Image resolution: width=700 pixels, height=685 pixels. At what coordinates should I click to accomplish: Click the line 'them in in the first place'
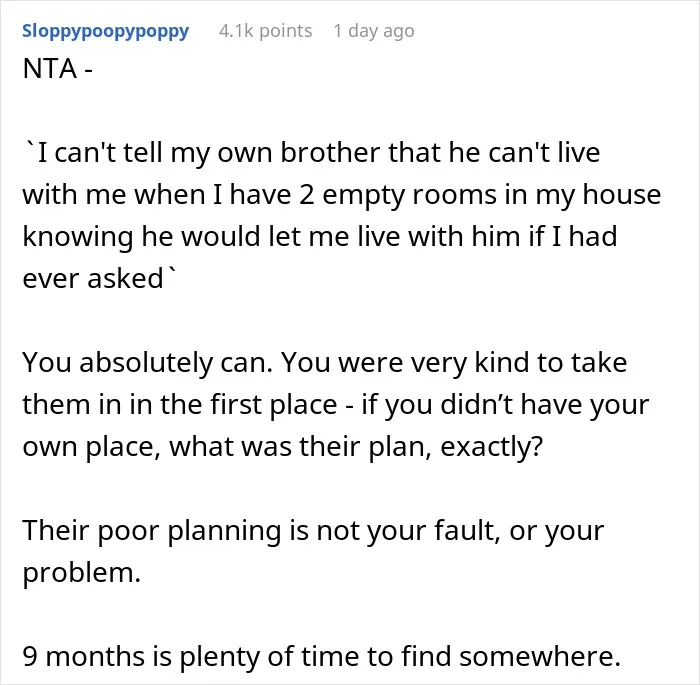[180, 405]
